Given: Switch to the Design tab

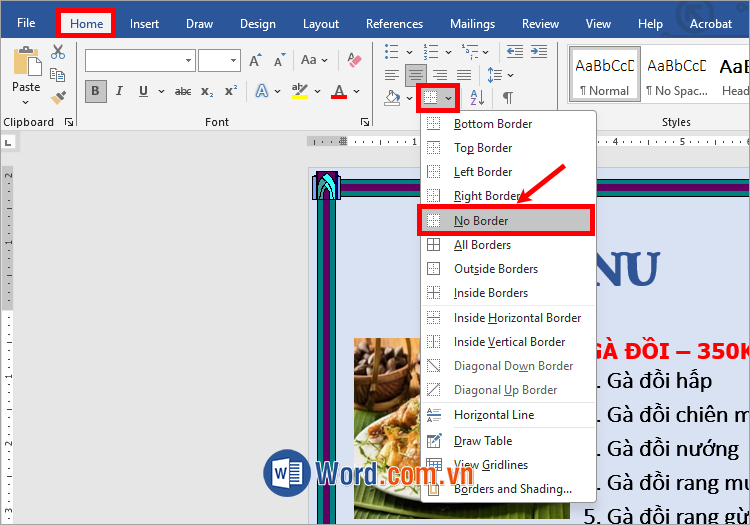Looking at the screenshot, I should (258, 23).
